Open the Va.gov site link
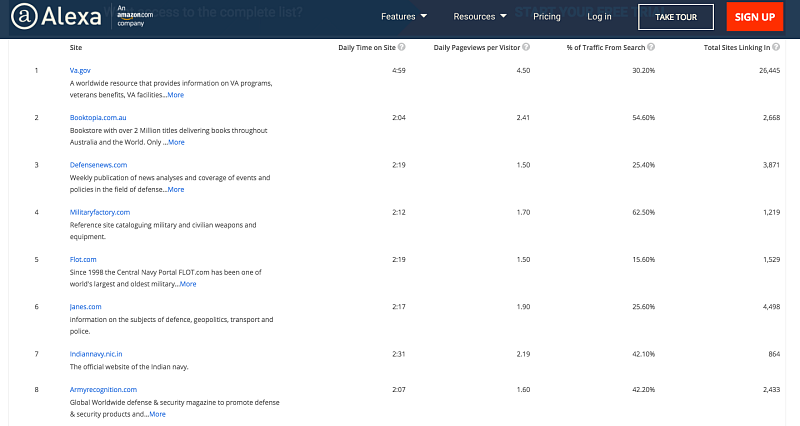800x426 pixels. click(81, 70)
